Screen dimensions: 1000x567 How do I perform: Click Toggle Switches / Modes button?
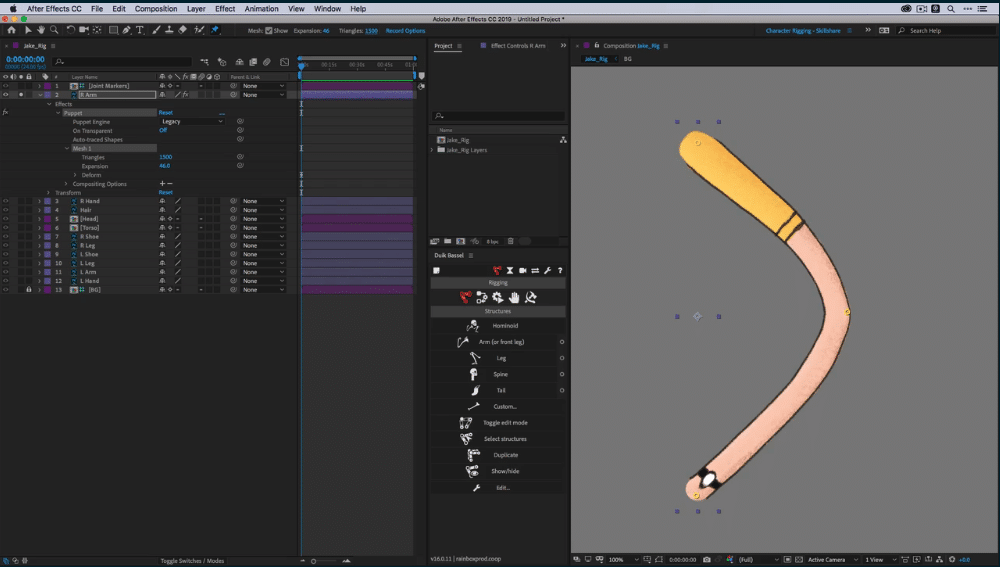[192, 561]
